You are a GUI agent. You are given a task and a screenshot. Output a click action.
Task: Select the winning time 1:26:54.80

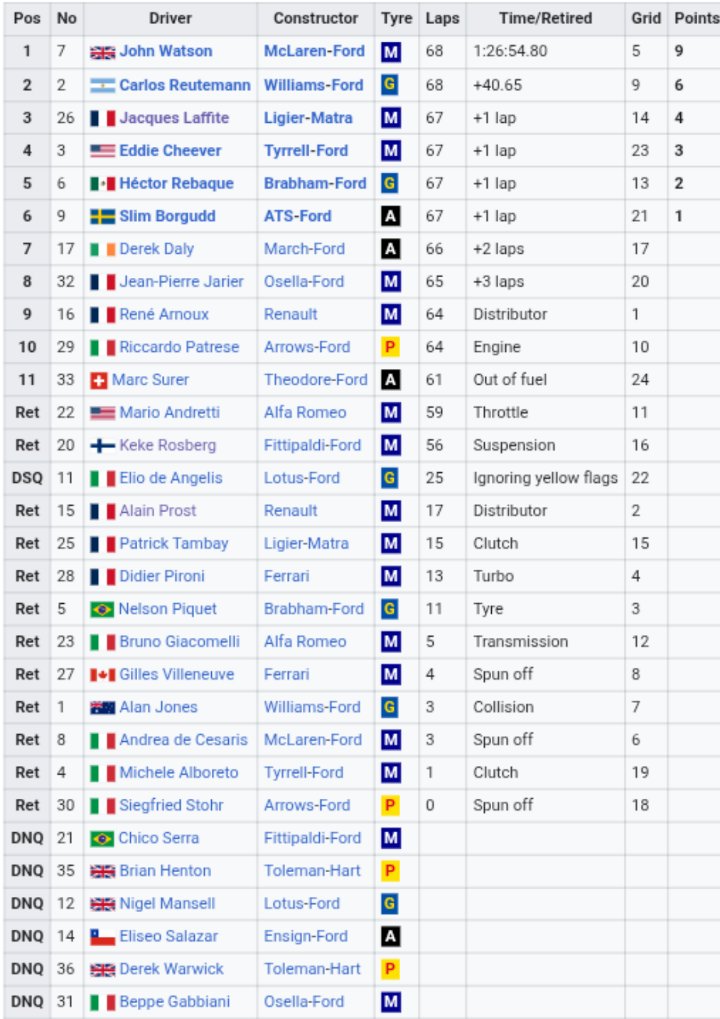coord(510,51)
